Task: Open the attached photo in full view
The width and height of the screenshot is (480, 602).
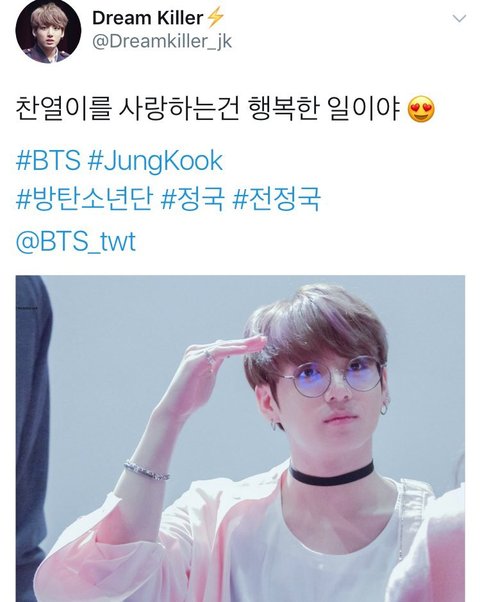Action: 240,438
